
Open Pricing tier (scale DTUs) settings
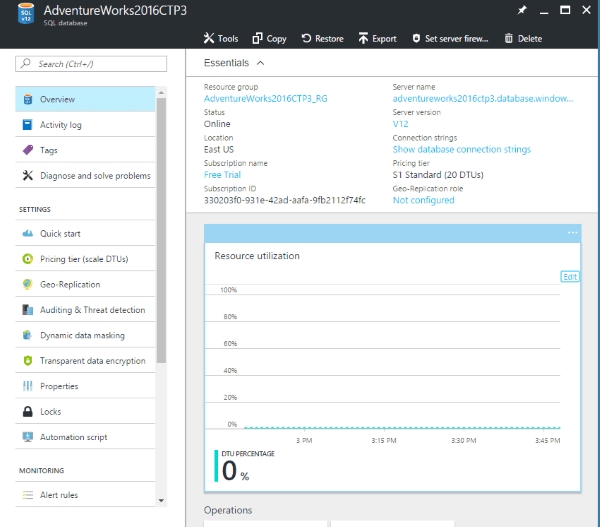tap(83, 259)
